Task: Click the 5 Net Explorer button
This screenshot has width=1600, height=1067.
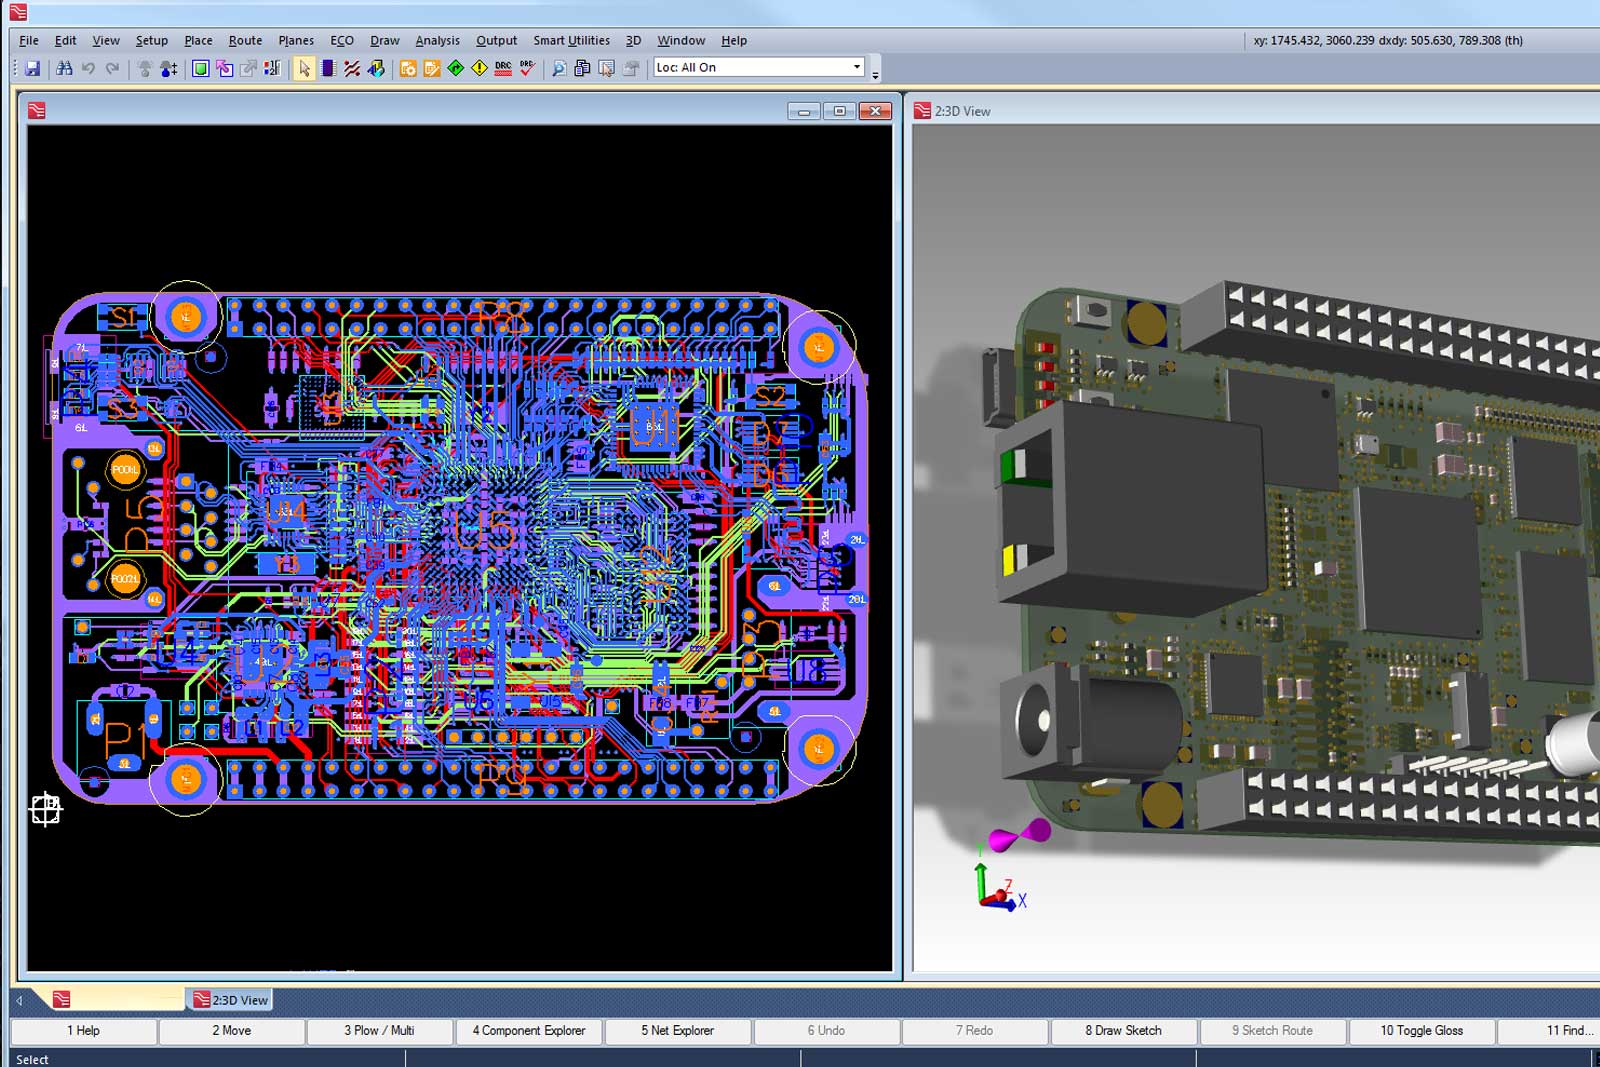Action: tap(677, 1030)
